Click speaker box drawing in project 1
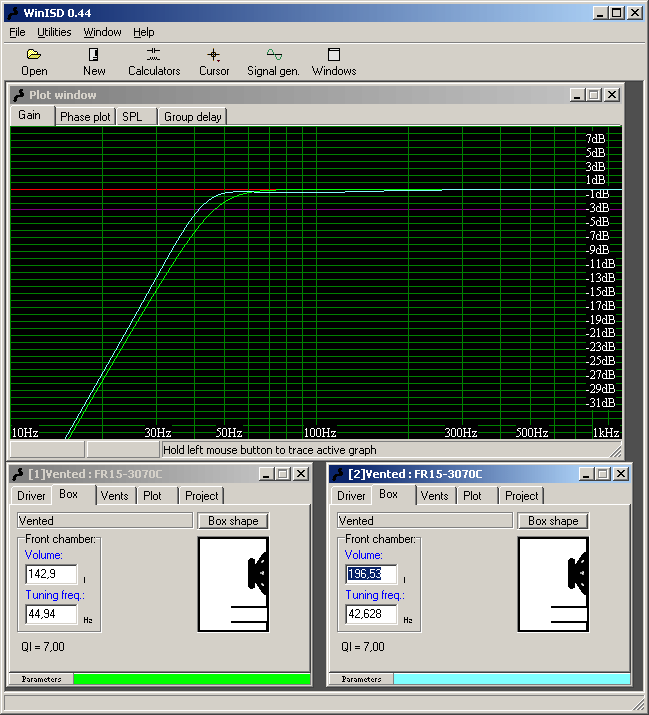The image size is (649, 715). (x=233, y=585)
